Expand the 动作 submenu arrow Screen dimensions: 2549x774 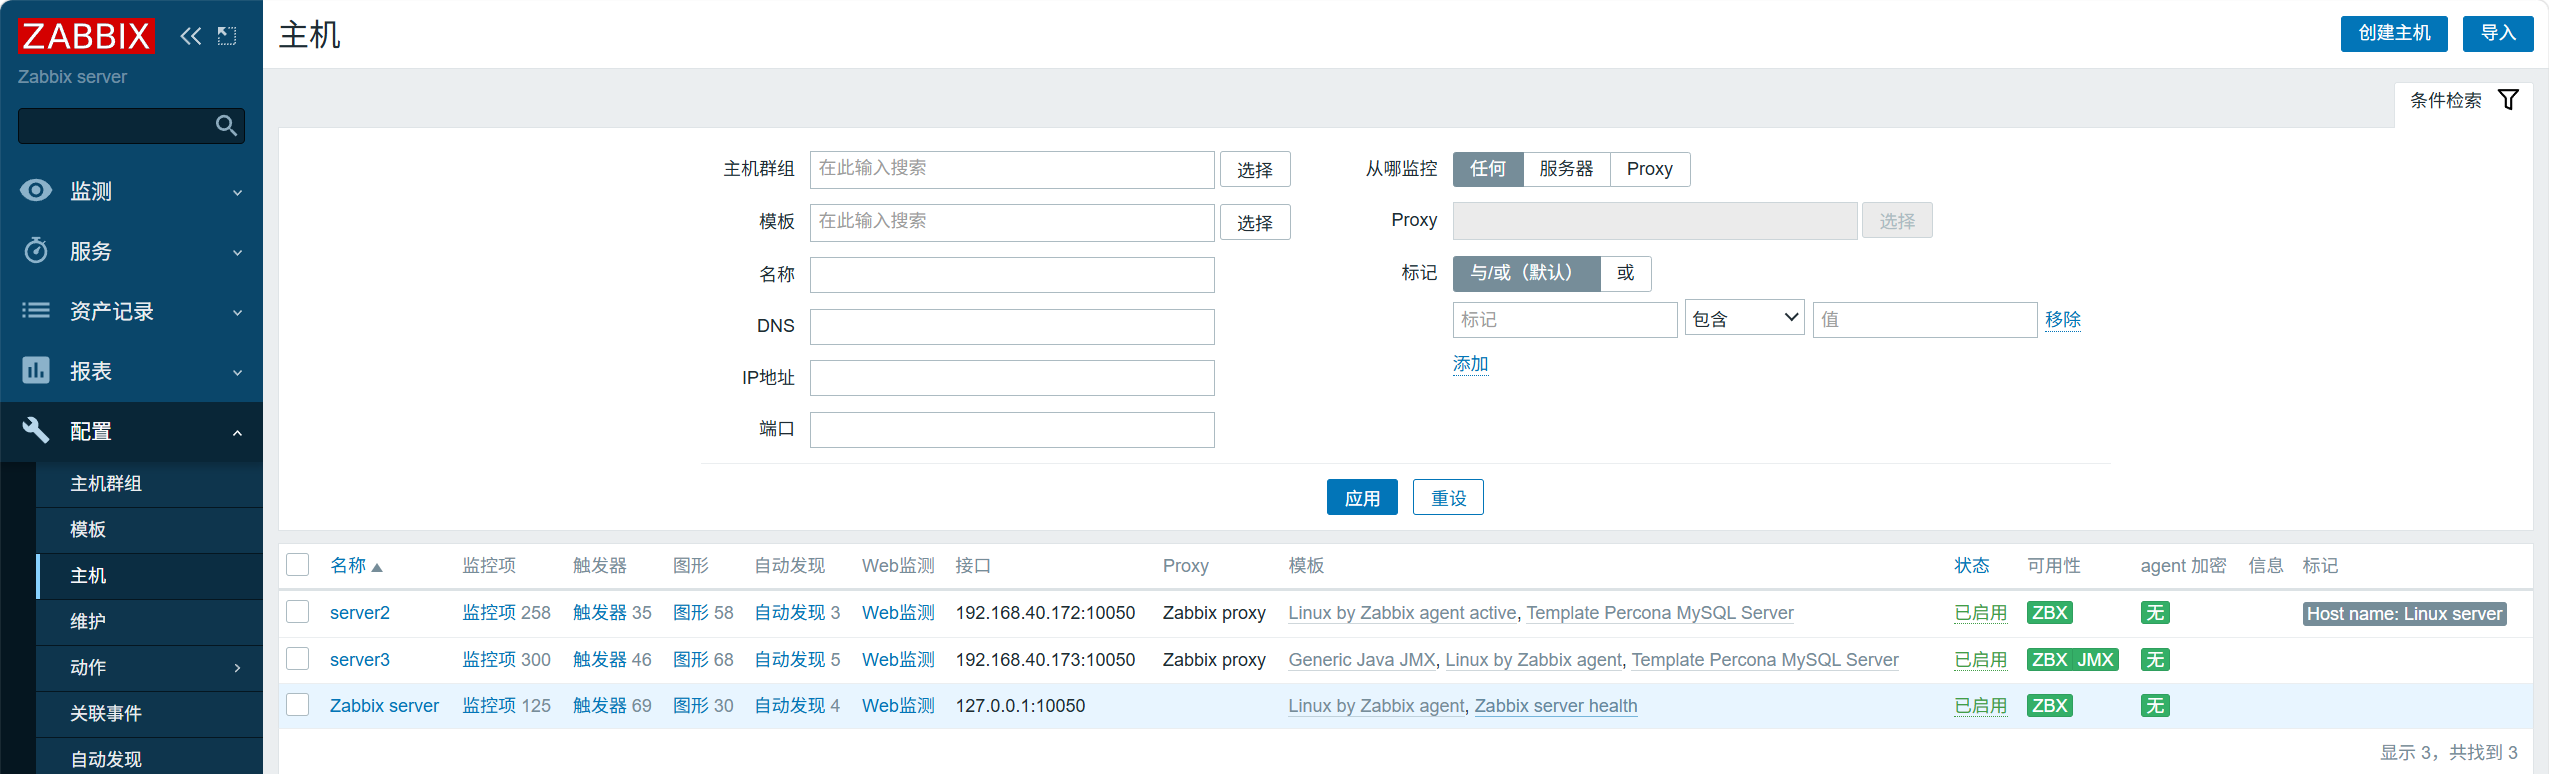[238, 667]
